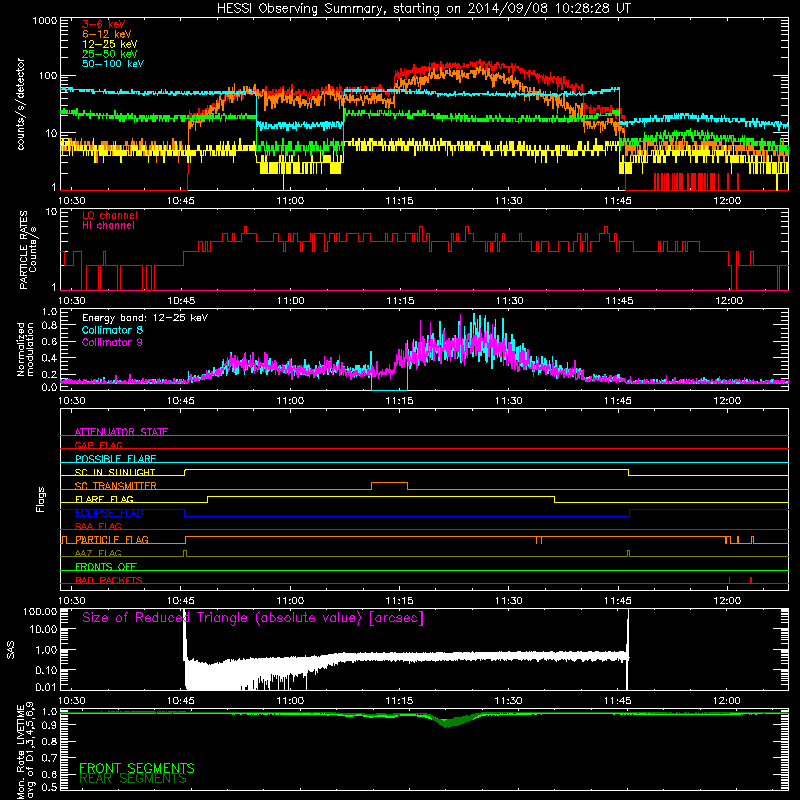Screen dimensions: 800x800
Task: Click the '0.01' tick label on the SAS axis
Action: (46, 687)
